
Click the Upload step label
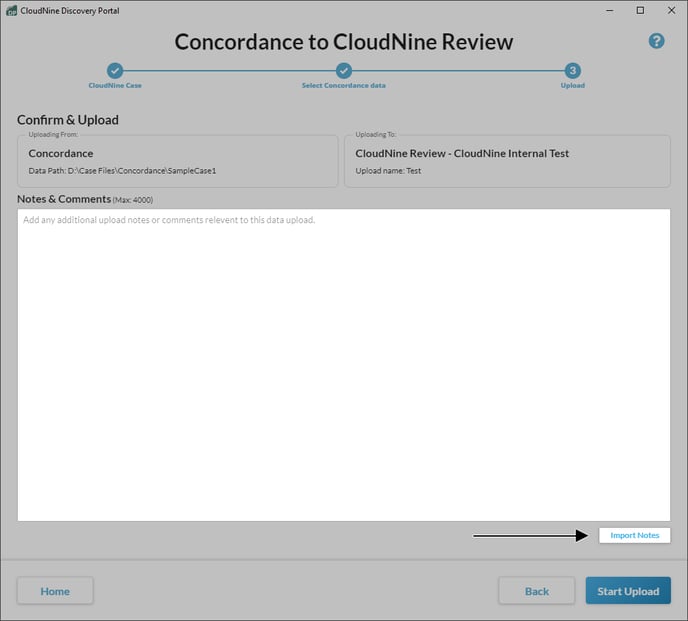573,86
